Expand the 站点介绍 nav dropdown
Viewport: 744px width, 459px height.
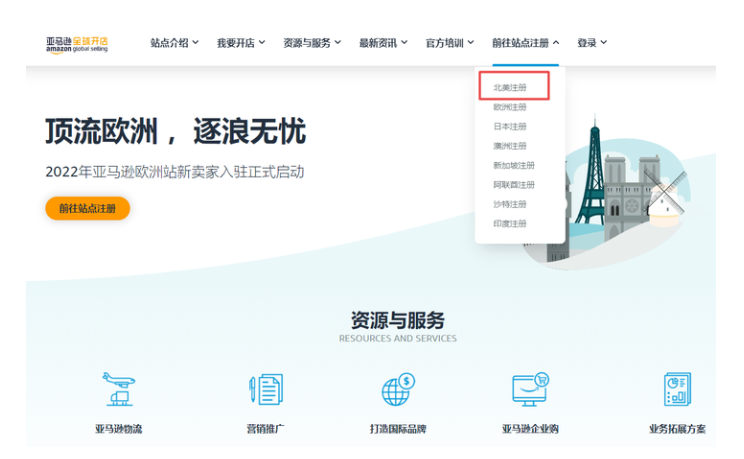(174, 43)
